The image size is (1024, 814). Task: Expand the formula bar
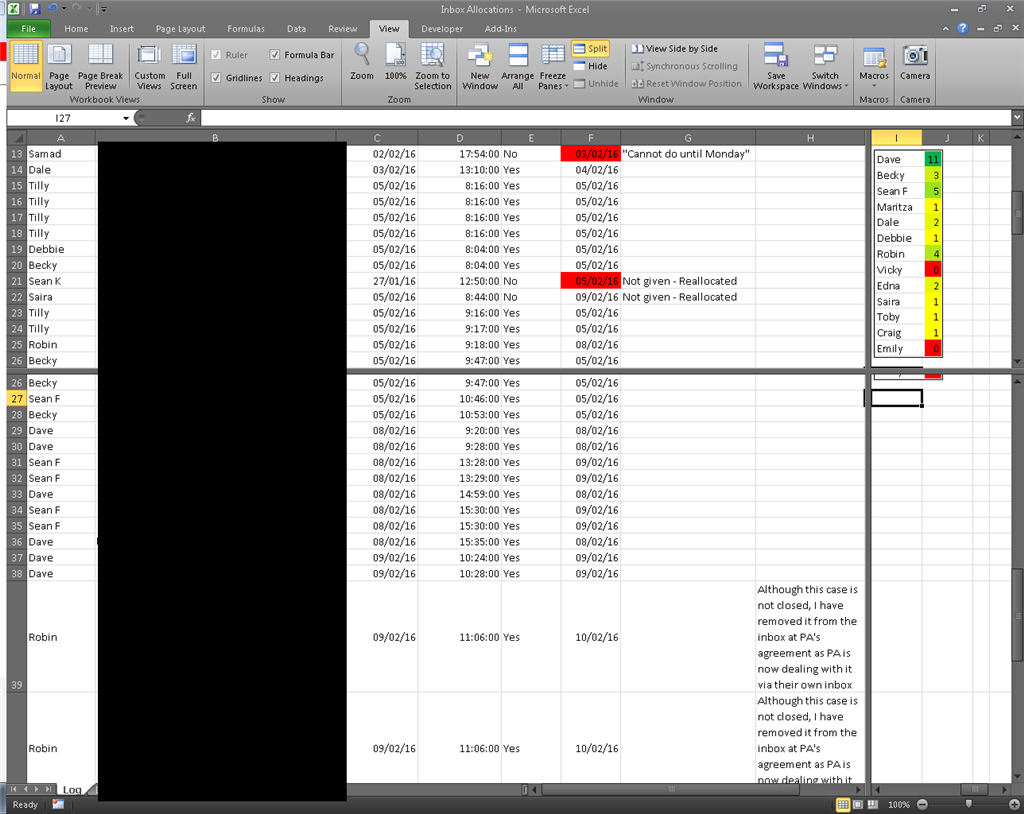(x=1017, y=118)
